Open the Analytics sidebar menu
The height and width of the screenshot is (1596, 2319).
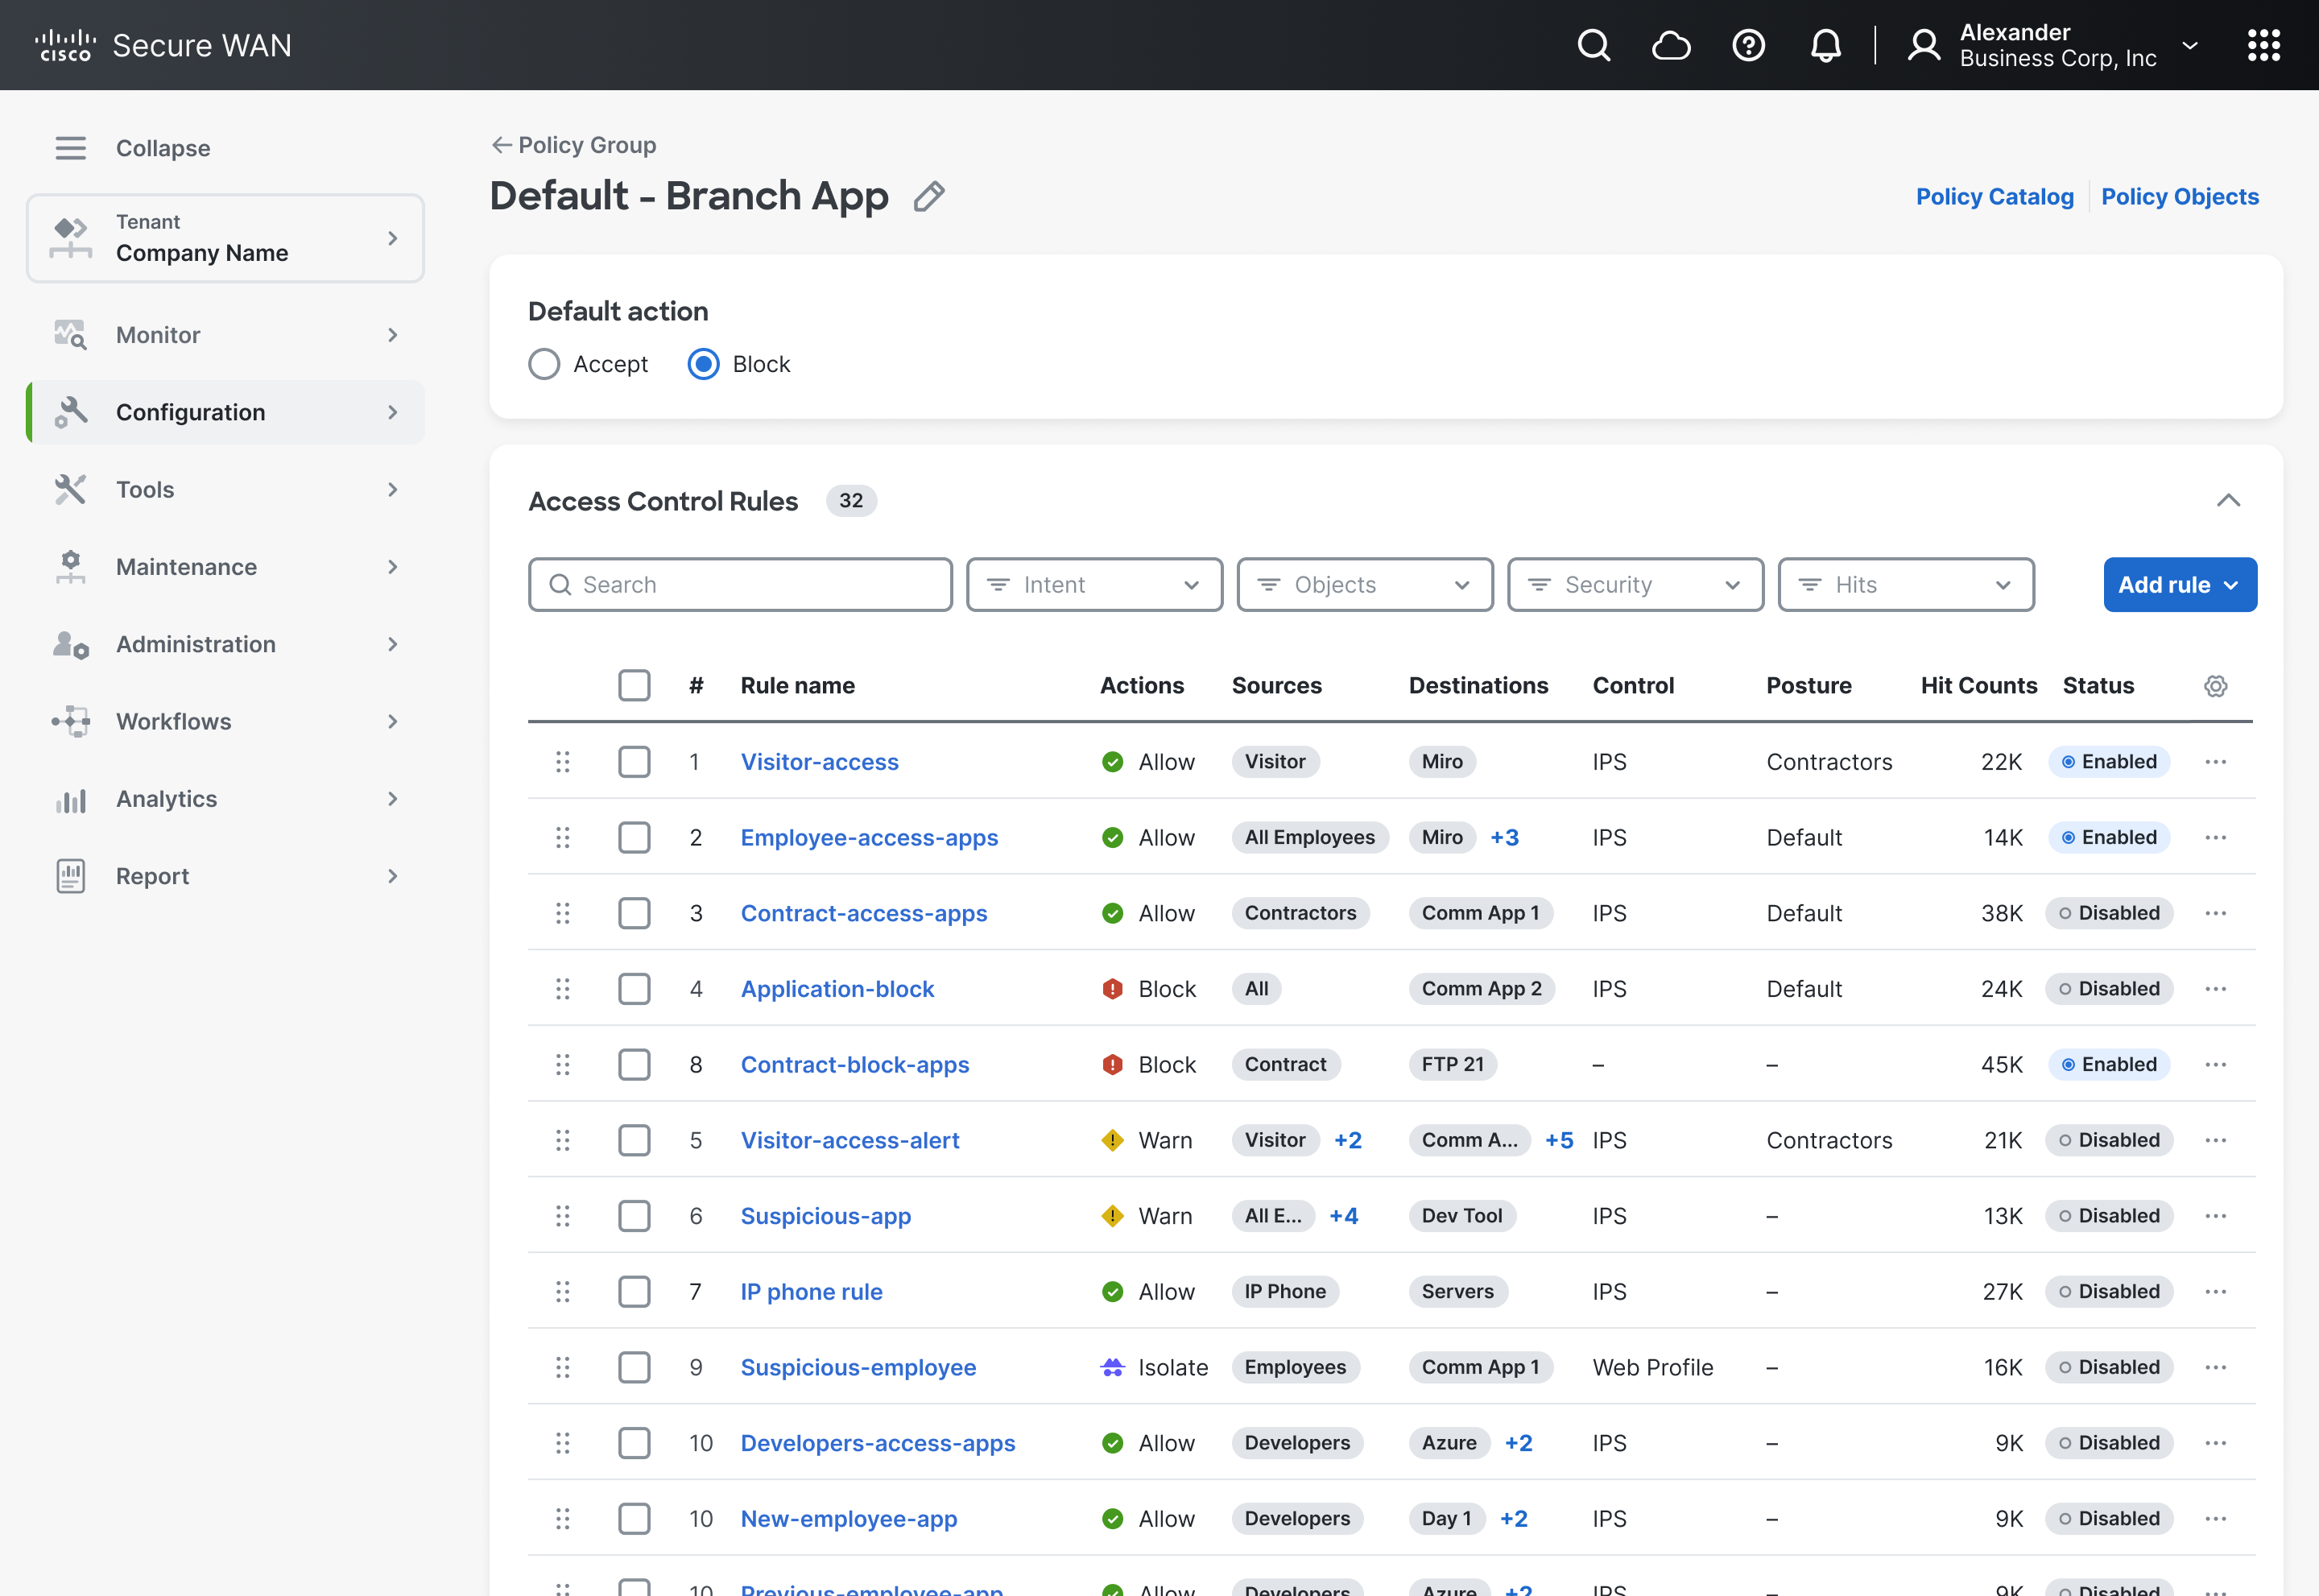click(226, 799)
